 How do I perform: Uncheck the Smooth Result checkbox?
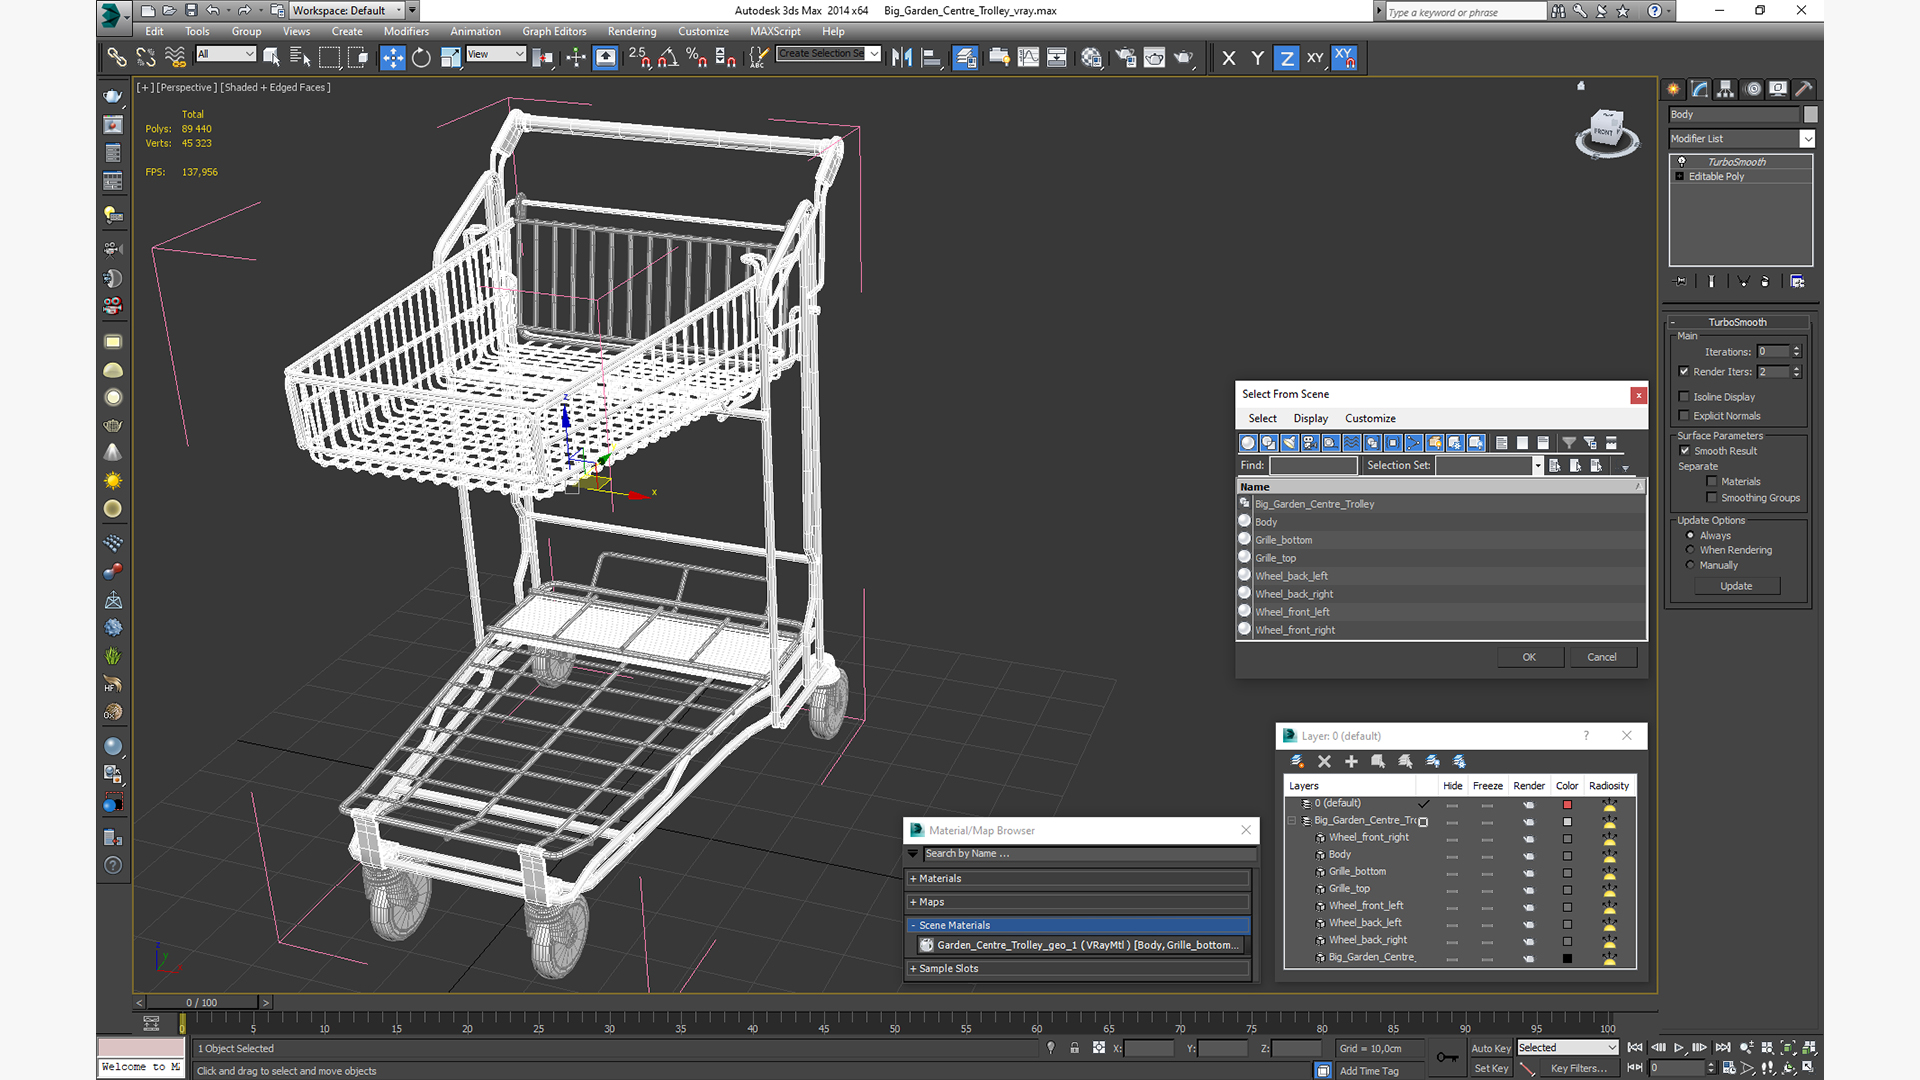coord(1685,451)
